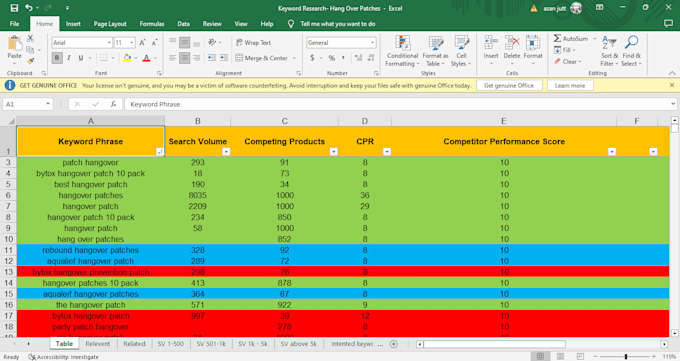Apply Percent Style format
The width and height of the screenshot is (680, 361).
[x=331, y=58]
